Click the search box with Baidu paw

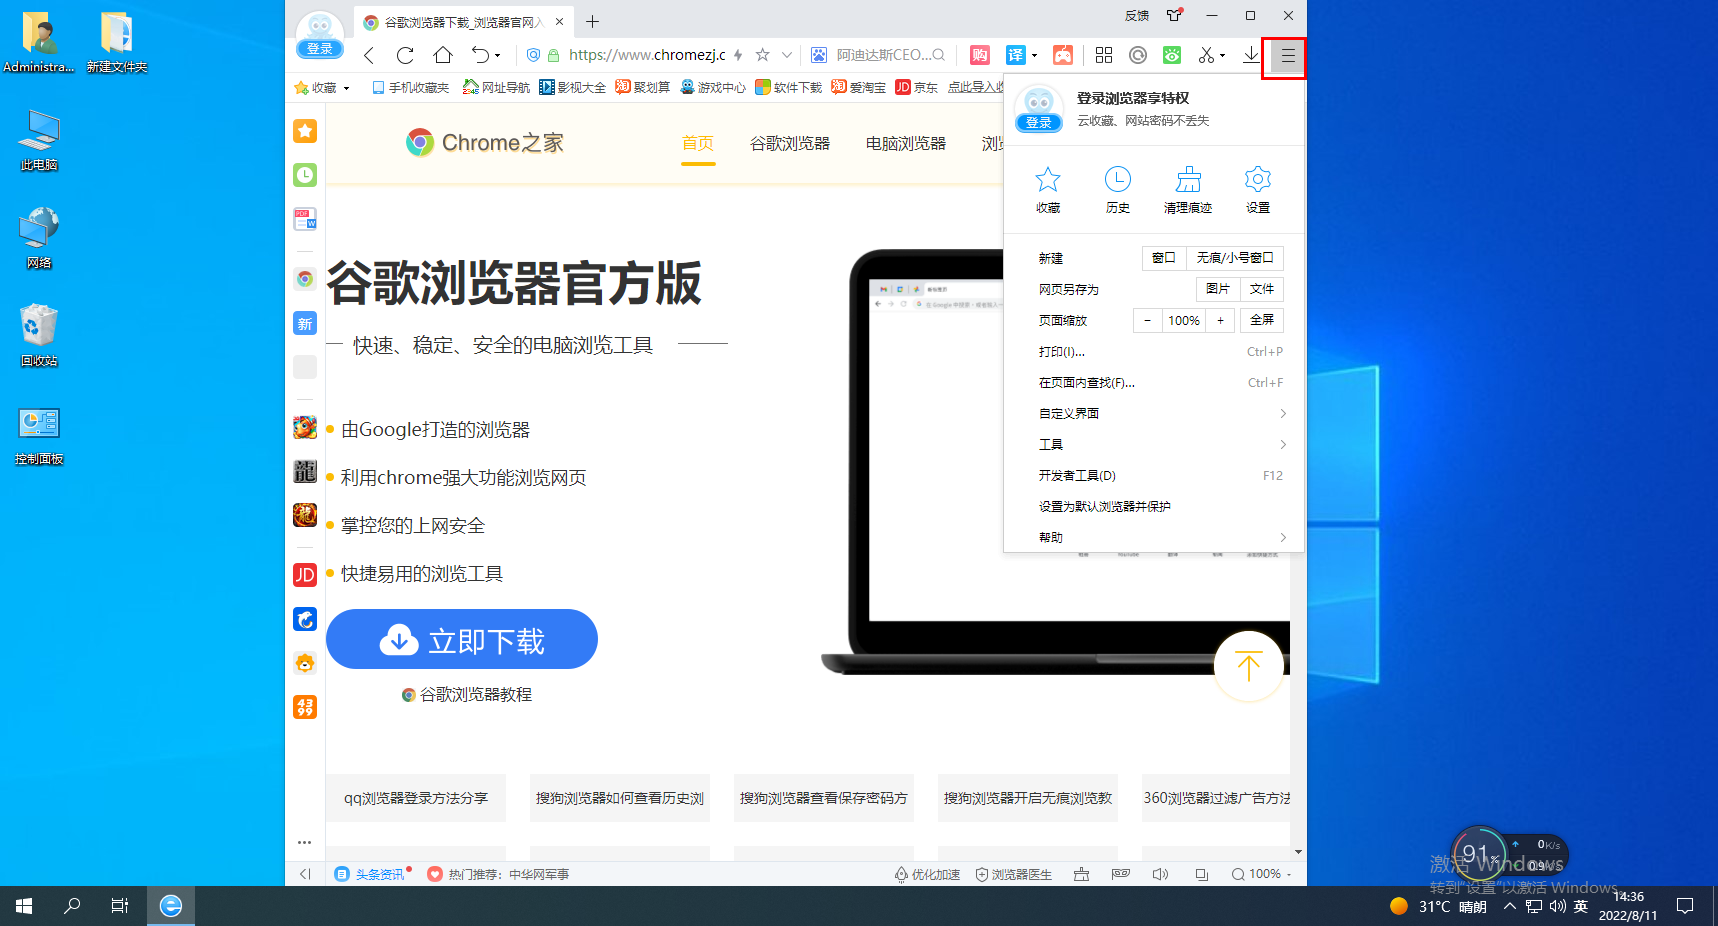click(880, 55)
